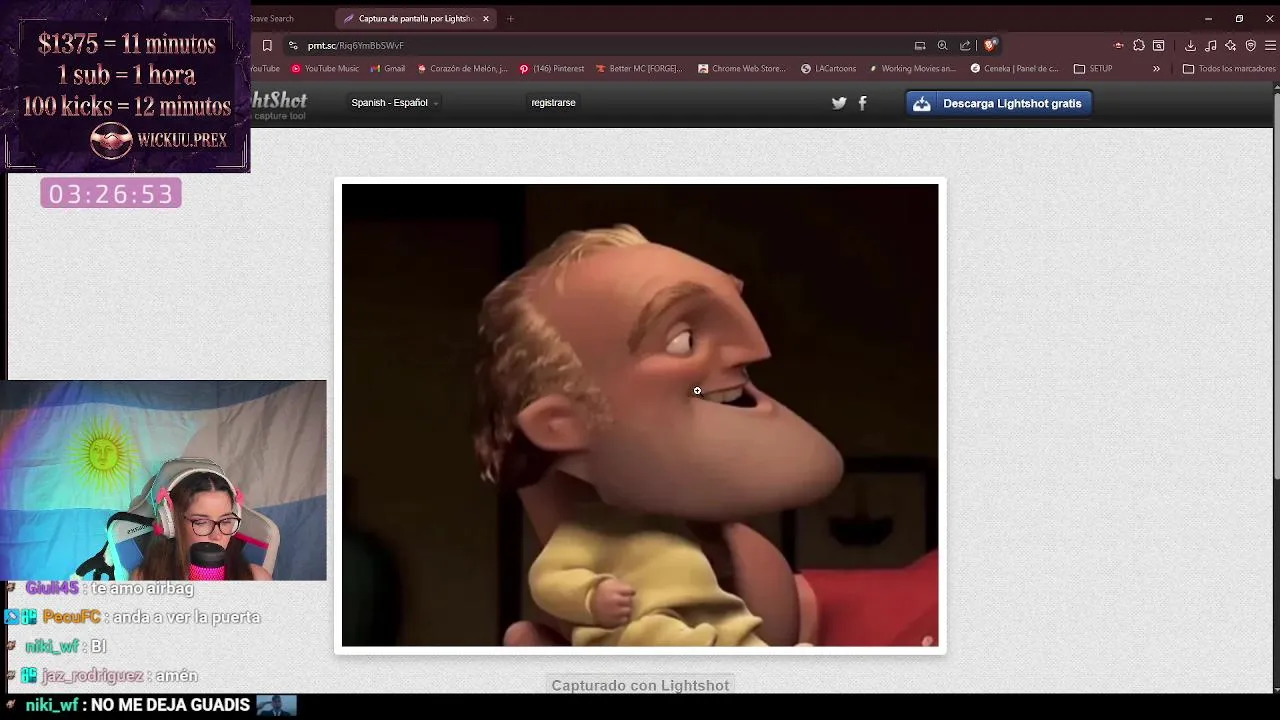Expand the hidden bookmarks overflow chevron
This screenshot has width=1280, height=720.
click(x=1156, y=69)
